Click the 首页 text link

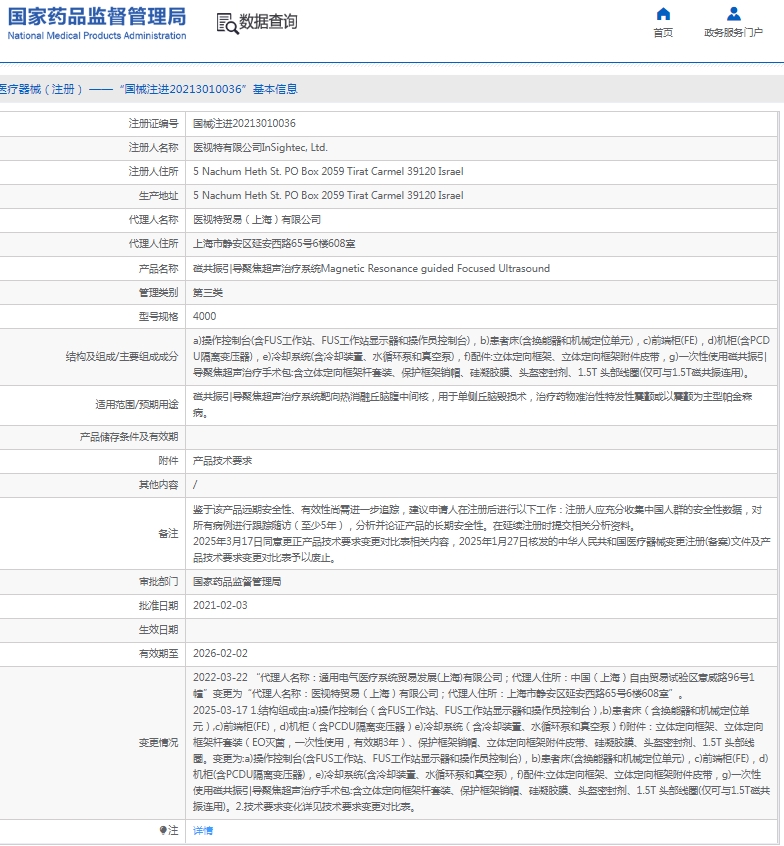[x=663, y=33]
